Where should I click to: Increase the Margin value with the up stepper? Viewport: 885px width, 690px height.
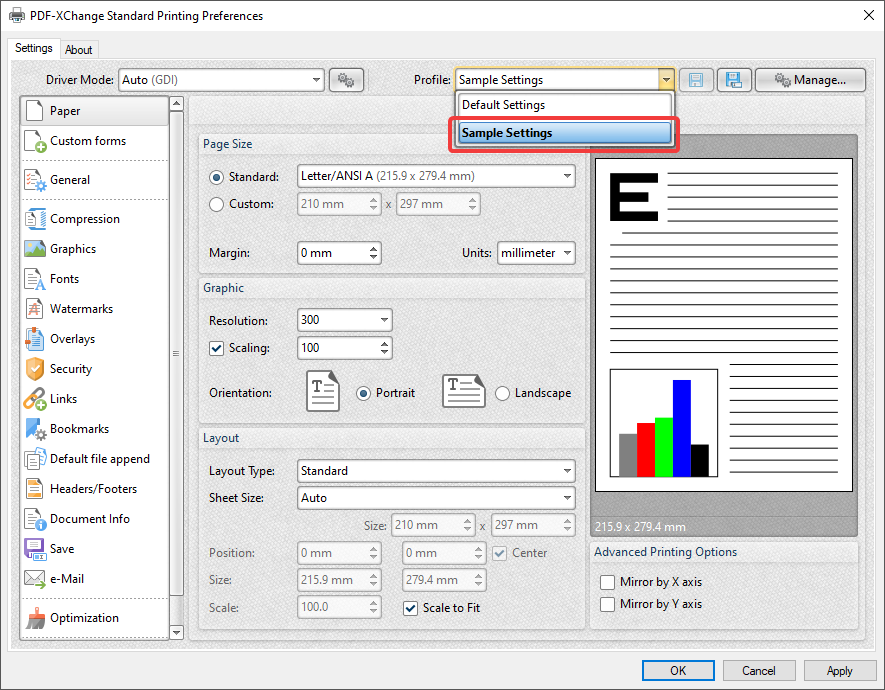click(374, 248)
